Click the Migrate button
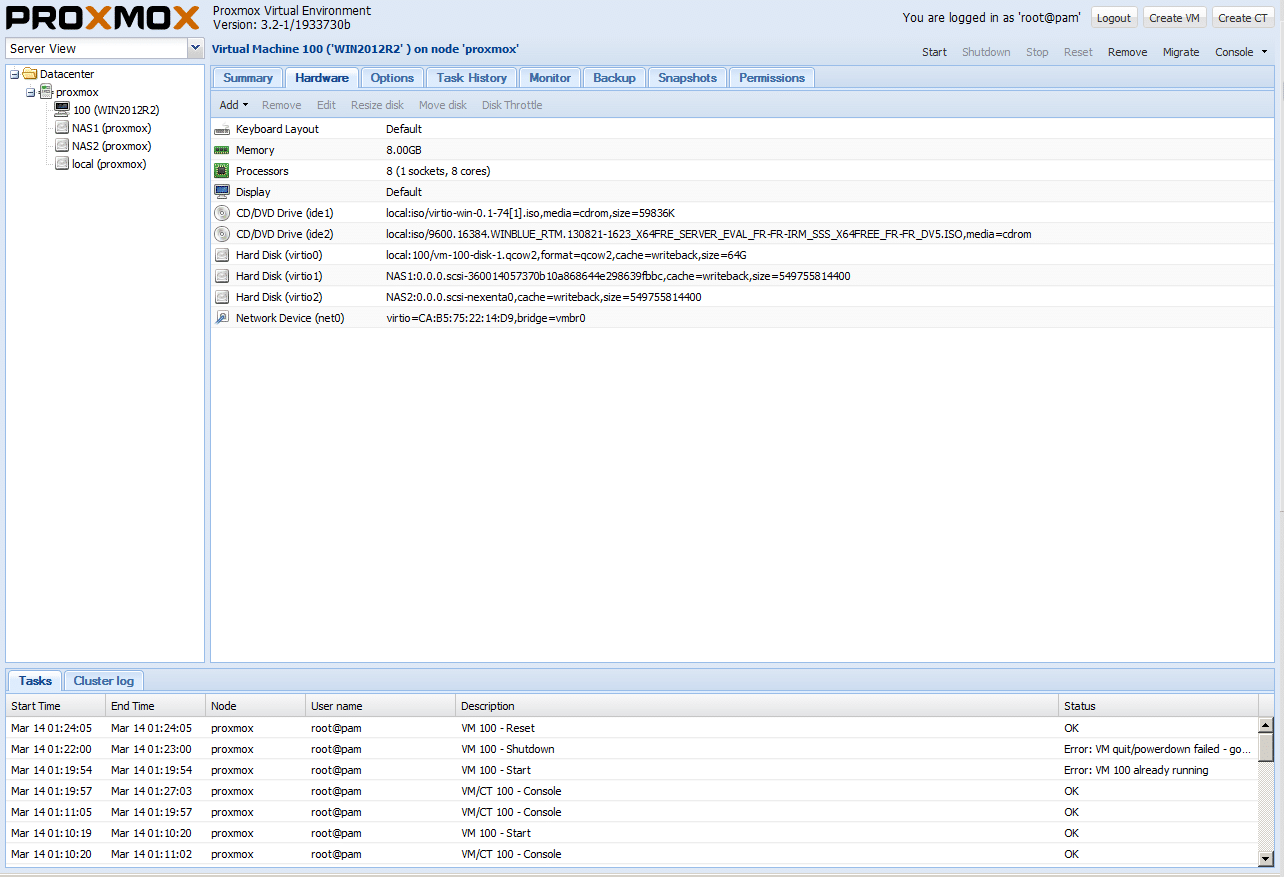The height and width of the screenshot is (877, 1284). pyautogui.click(x=1181, y=52)
